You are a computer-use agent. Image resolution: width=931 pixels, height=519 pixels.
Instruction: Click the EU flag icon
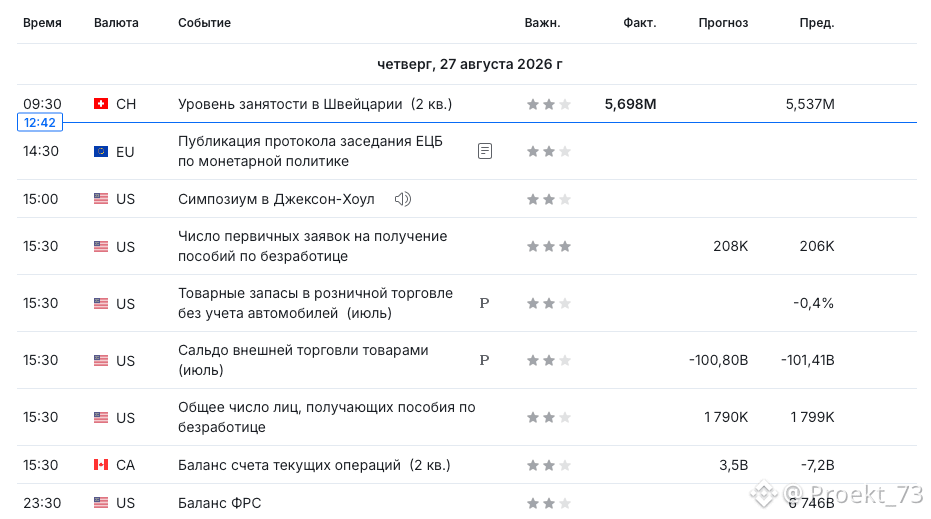(x=101, y=151)
